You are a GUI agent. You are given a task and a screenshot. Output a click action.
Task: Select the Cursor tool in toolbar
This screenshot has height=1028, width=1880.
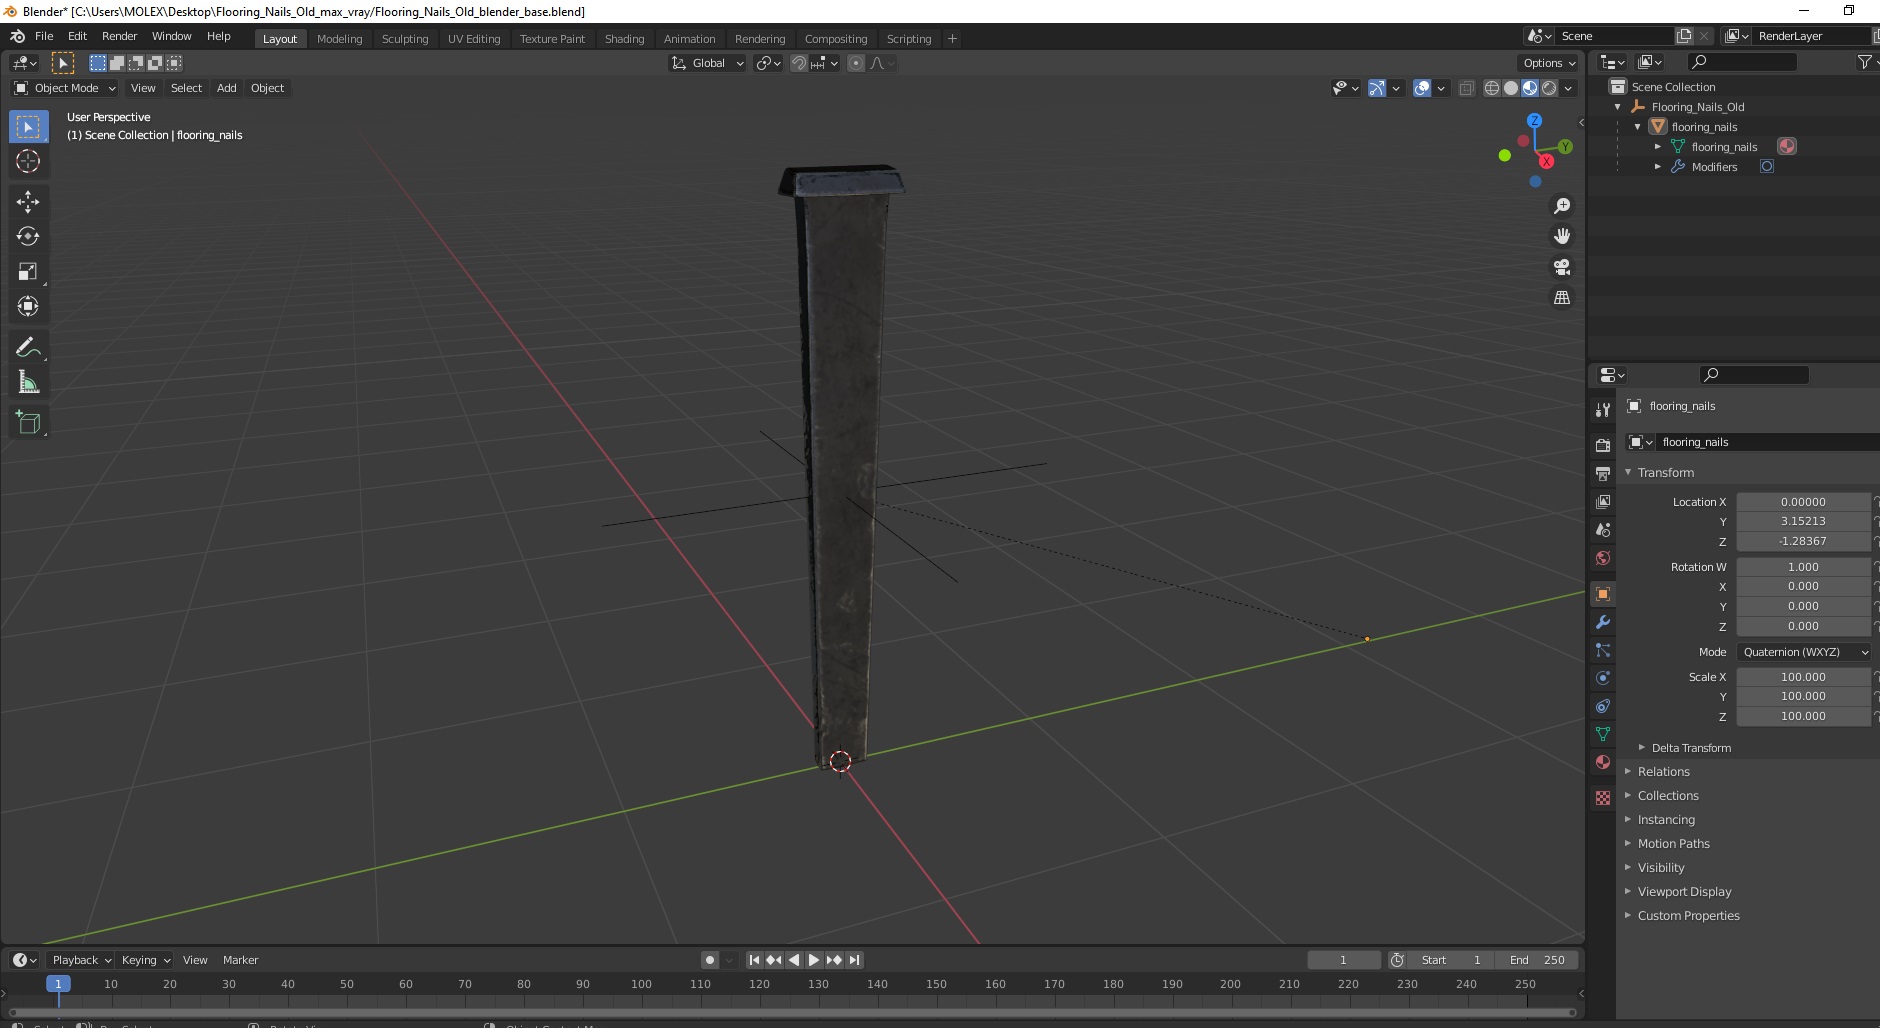tap(28, 161)
